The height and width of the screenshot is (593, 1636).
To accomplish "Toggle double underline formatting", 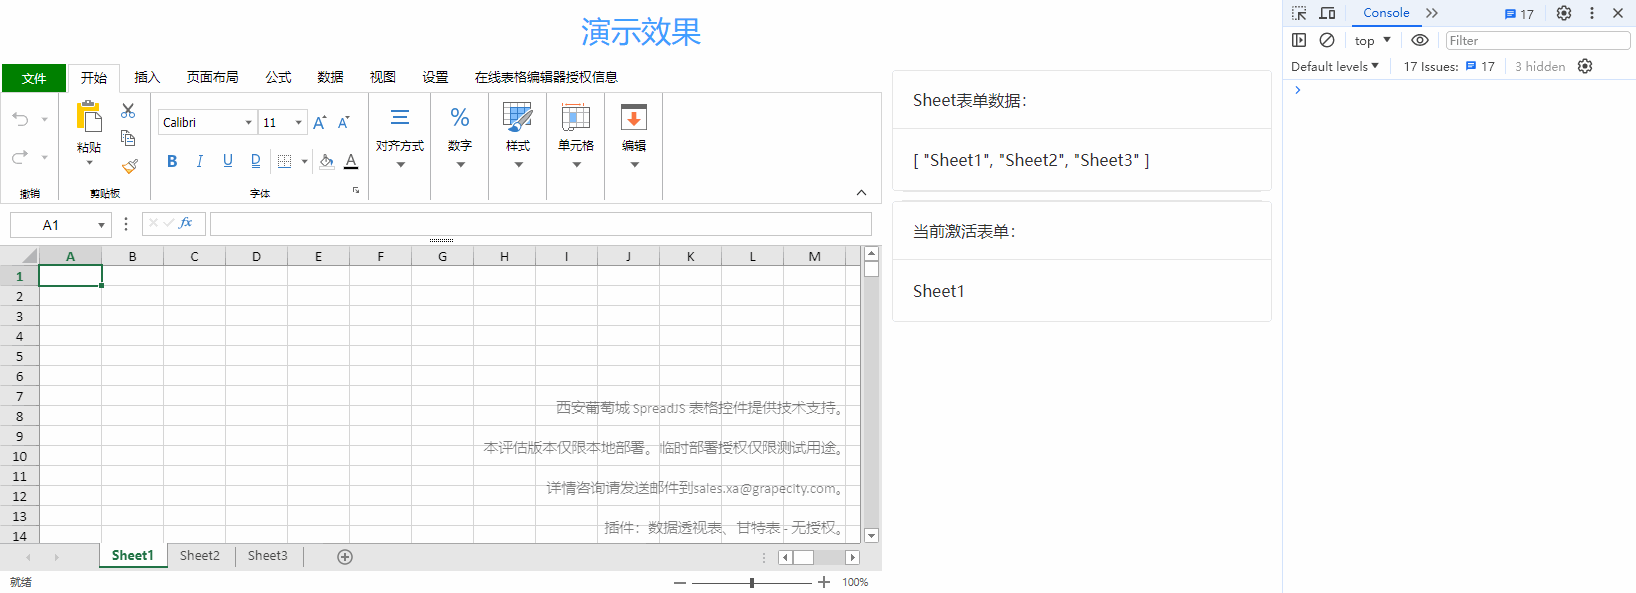I will coord(256,161).
